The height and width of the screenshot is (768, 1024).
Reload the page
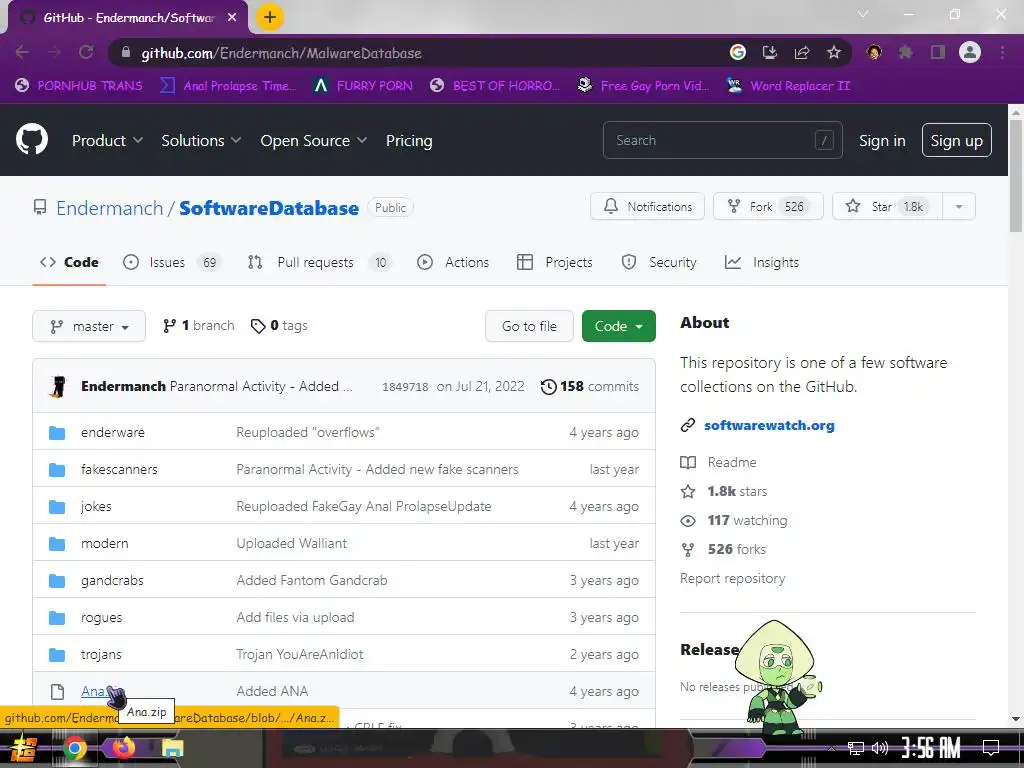pos(86,52)
